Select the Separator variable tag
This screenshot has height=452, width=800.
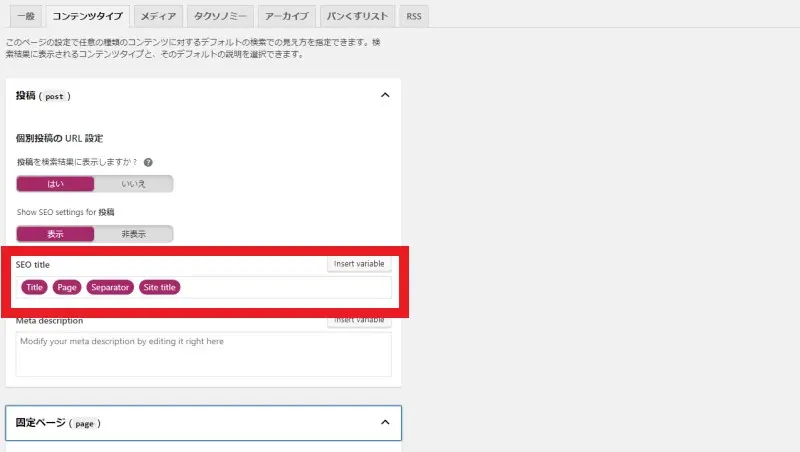(x=110, y=287)
